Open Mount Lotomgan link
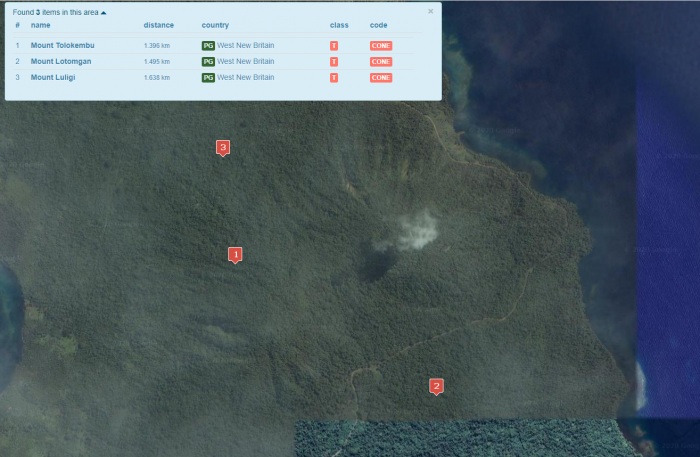This screenshot has height=457, width=700. [62, 62]
